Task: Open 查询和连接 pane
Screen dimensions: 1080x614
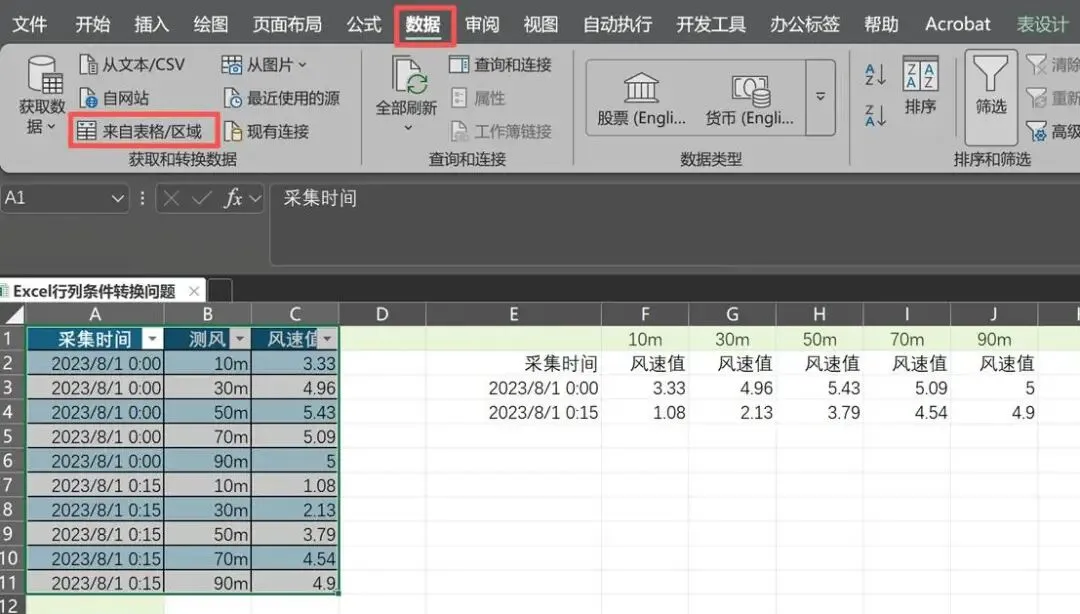Action: click(x=500, y=65)
